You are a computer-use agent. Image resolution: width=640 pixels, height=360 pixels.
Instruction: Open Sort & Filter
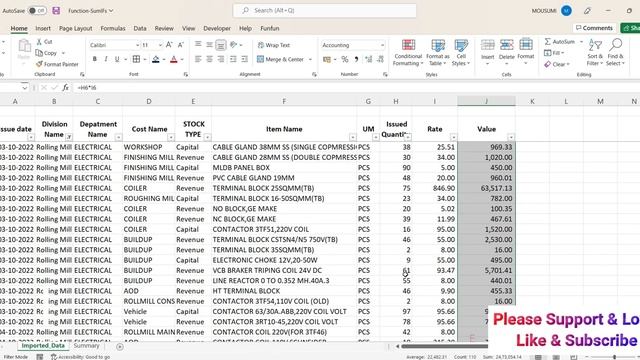595,52
